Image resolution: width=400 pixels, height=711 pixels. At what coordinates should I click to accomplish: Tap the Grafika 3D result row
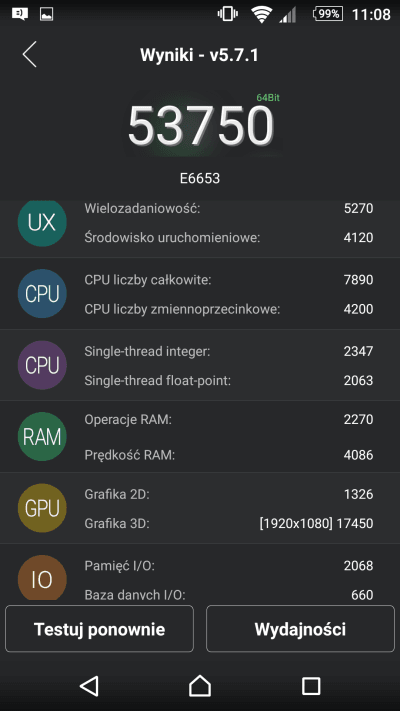click(x=229, y=523)
